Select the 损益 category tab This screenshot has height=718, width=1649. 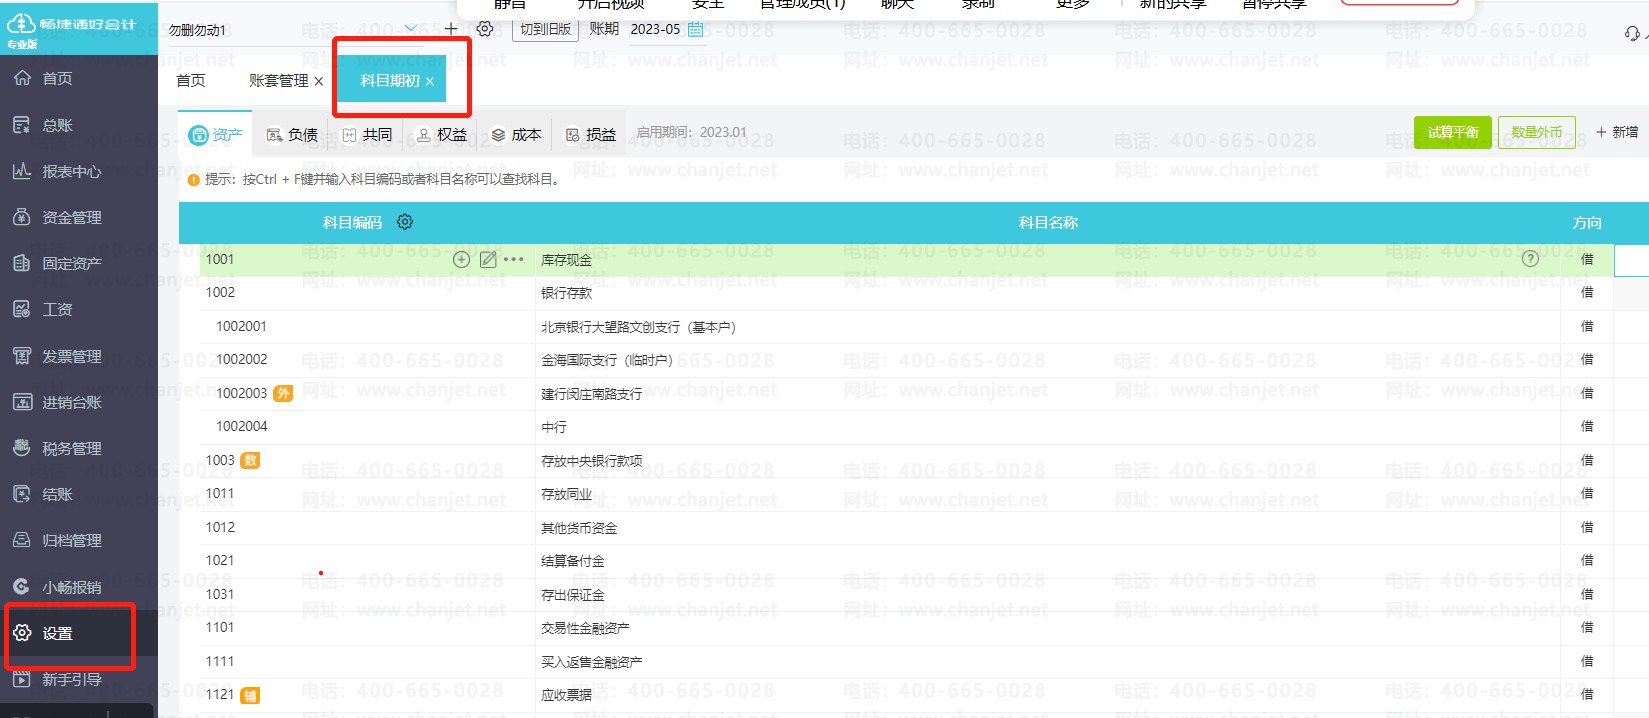pyautogui.click(x=591, y=134)
